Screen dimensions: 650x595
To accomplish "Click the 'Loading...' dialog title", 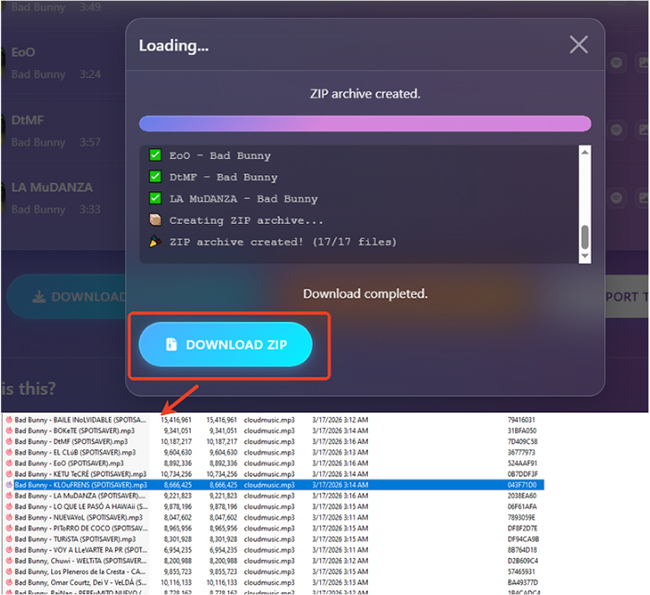I will (174, 46).
